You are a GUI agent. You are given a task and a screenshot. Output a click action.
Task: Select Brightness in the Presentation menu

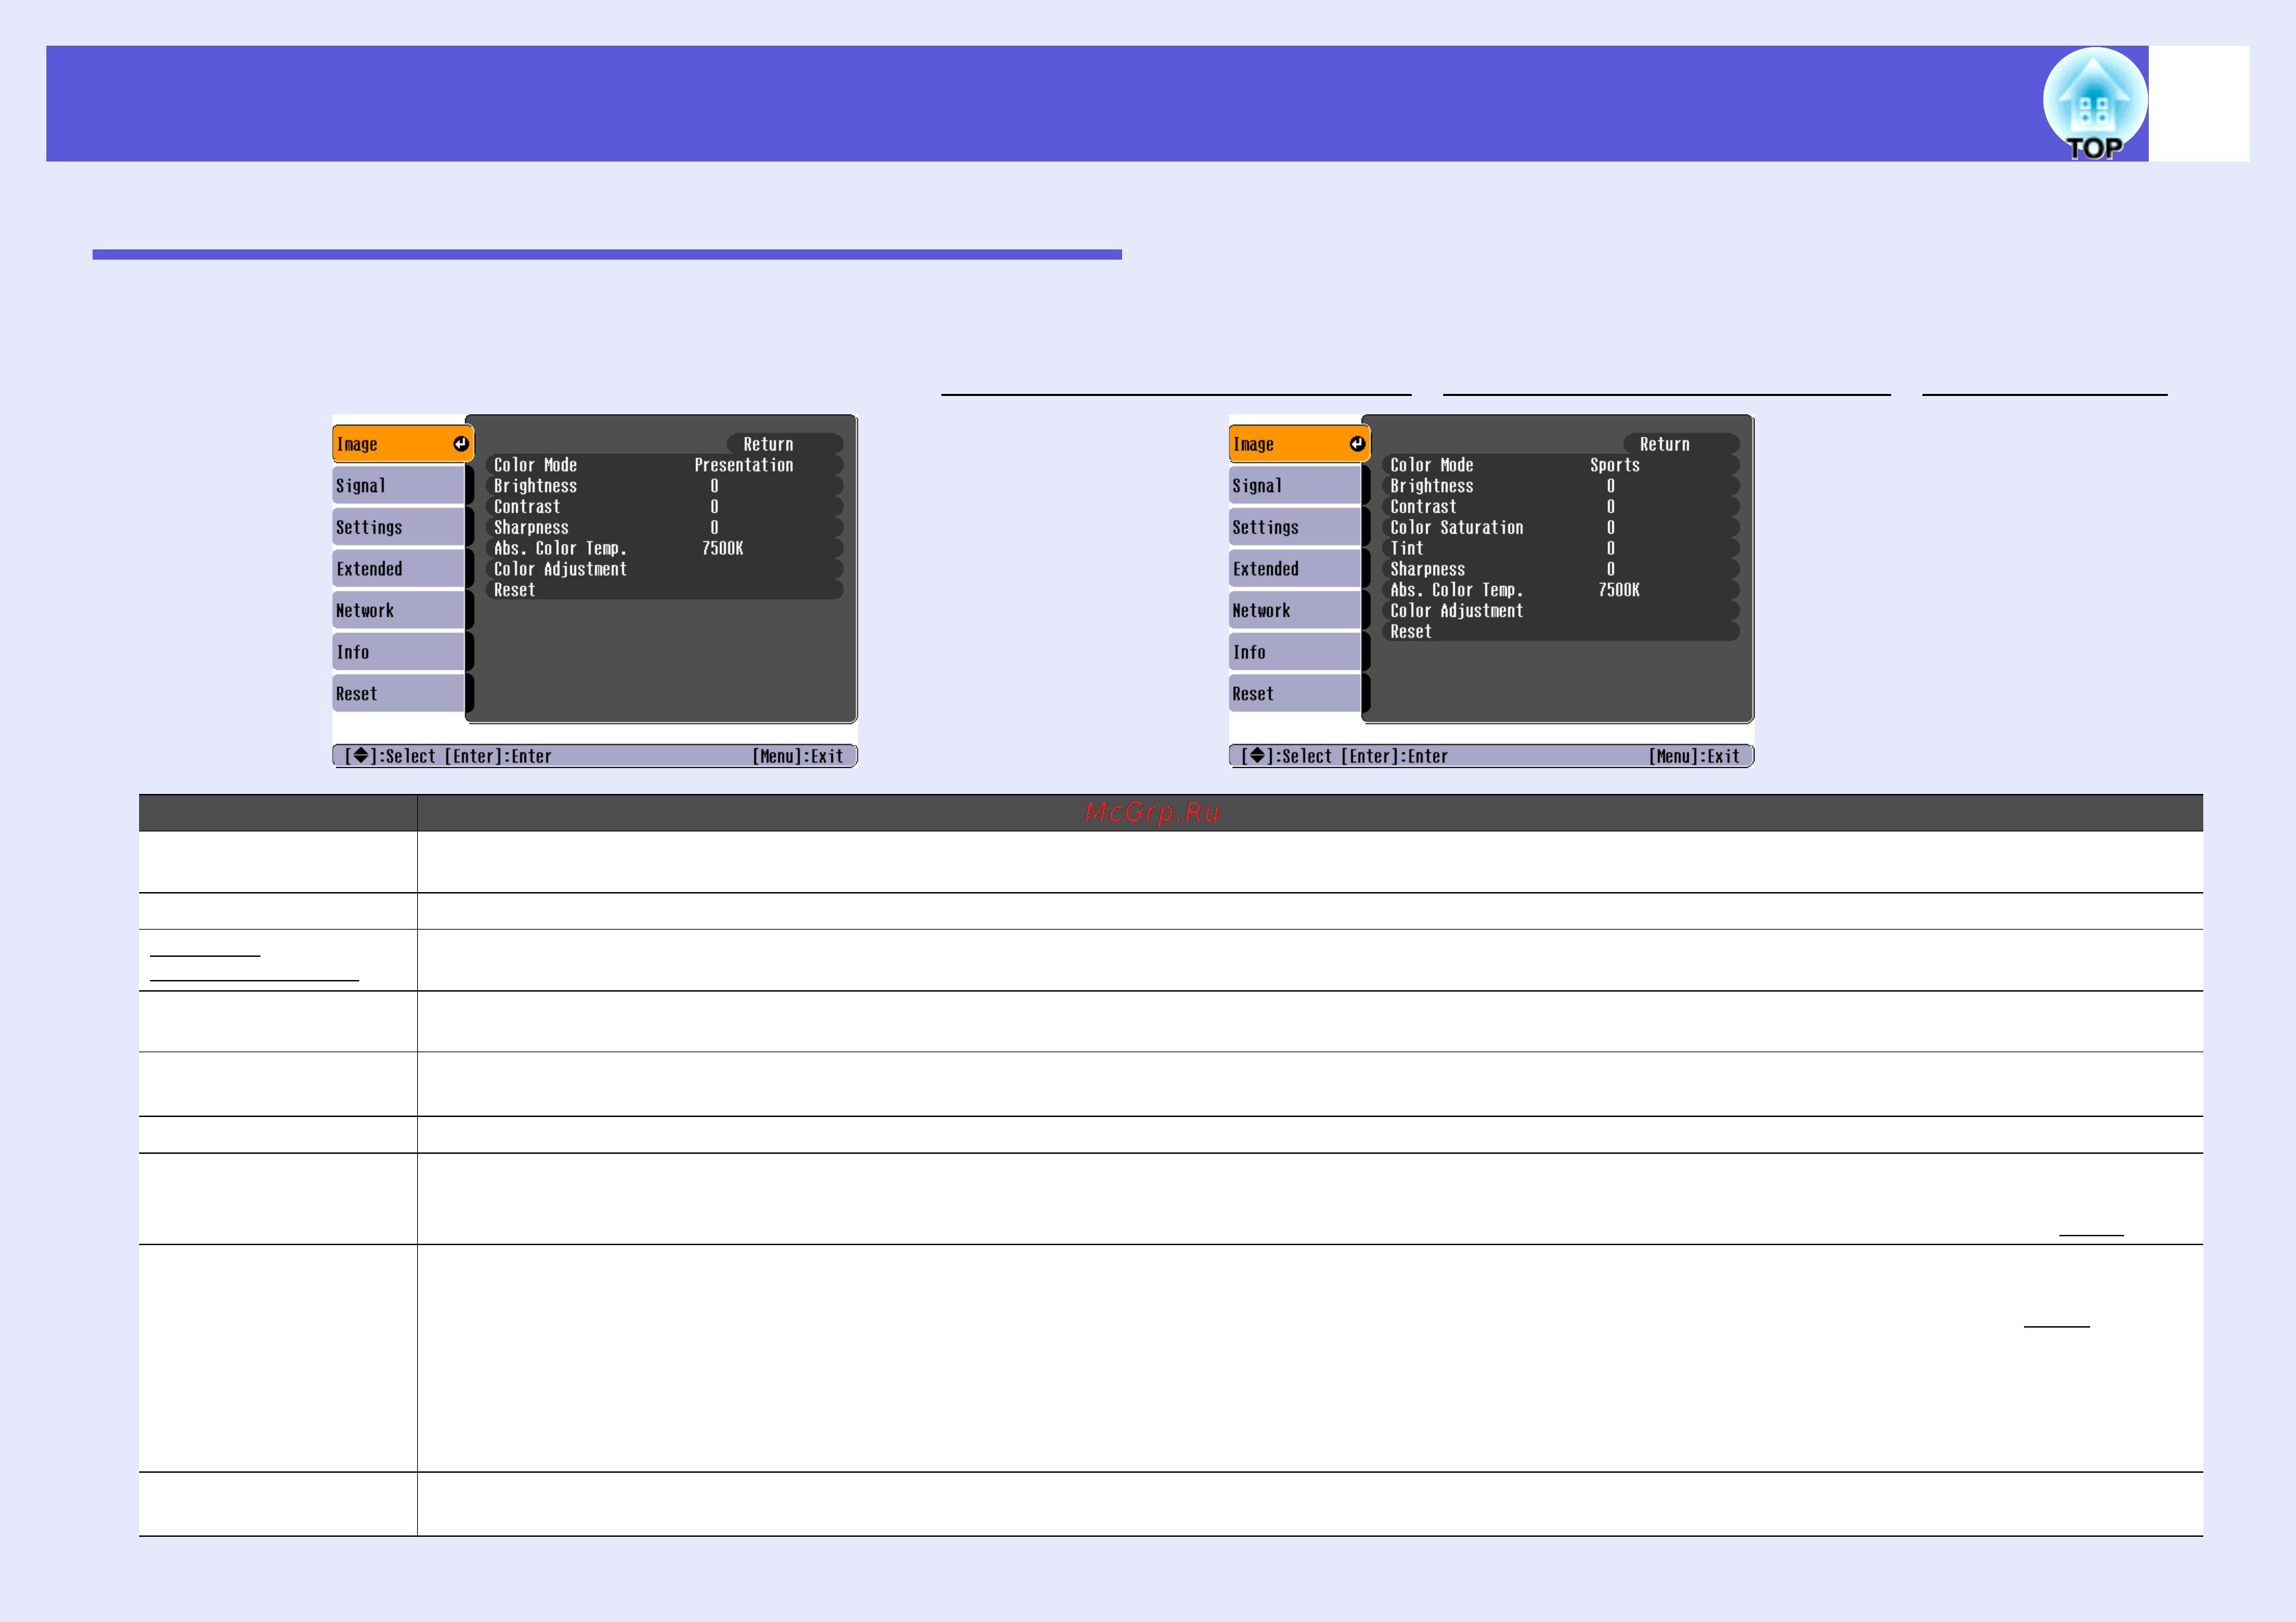point(664,486)
